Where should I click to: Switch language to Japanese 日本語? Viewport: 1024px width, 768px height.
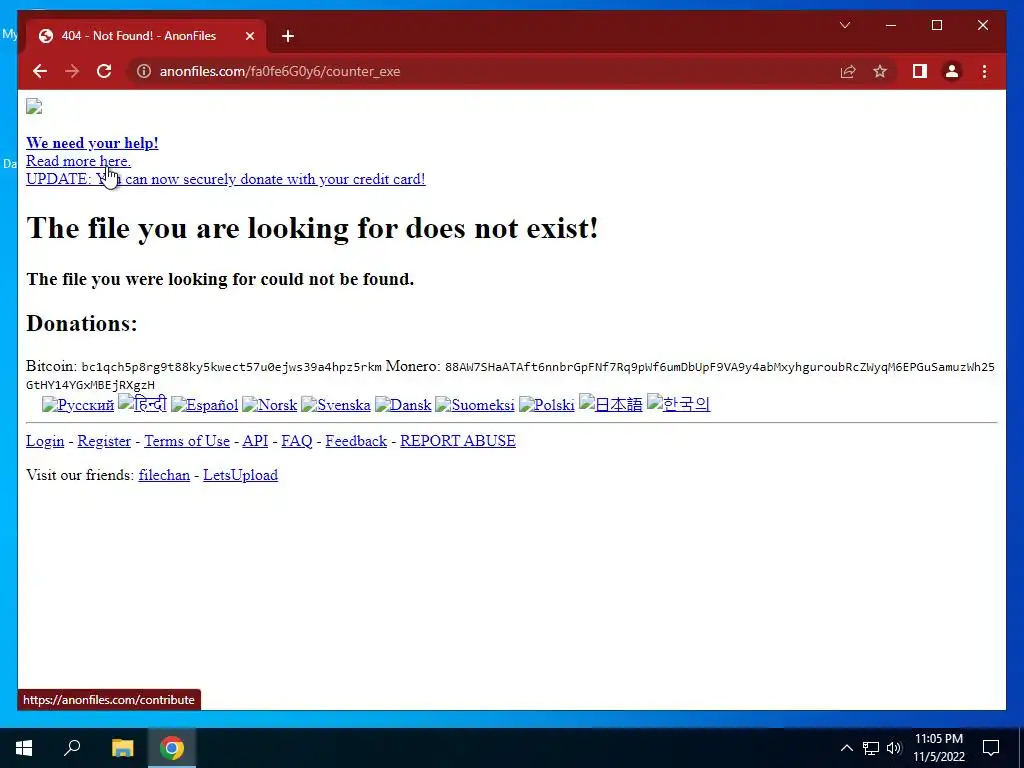pos(611,404)
